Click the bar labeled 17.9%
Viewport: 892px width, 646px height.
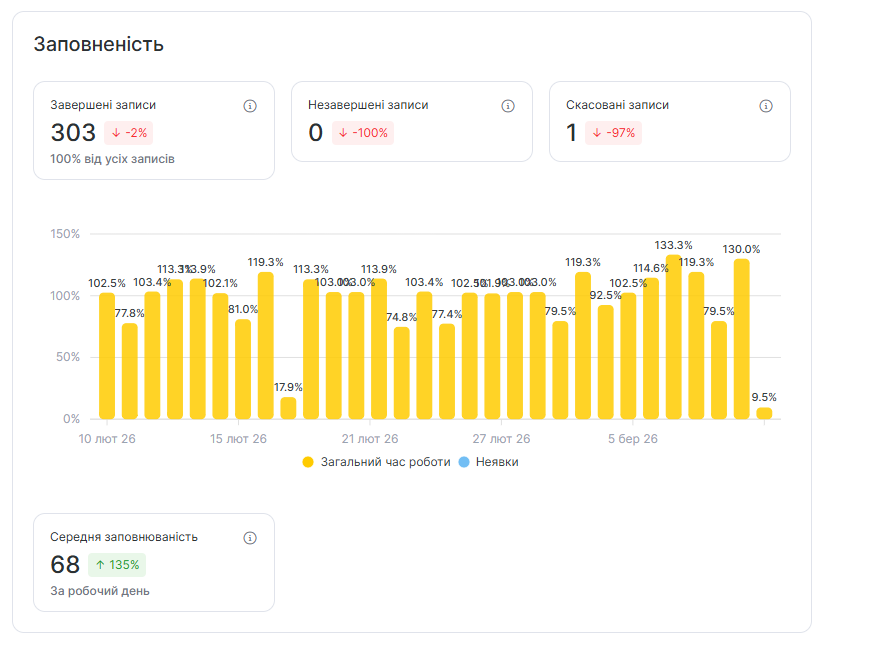(288, 408)
